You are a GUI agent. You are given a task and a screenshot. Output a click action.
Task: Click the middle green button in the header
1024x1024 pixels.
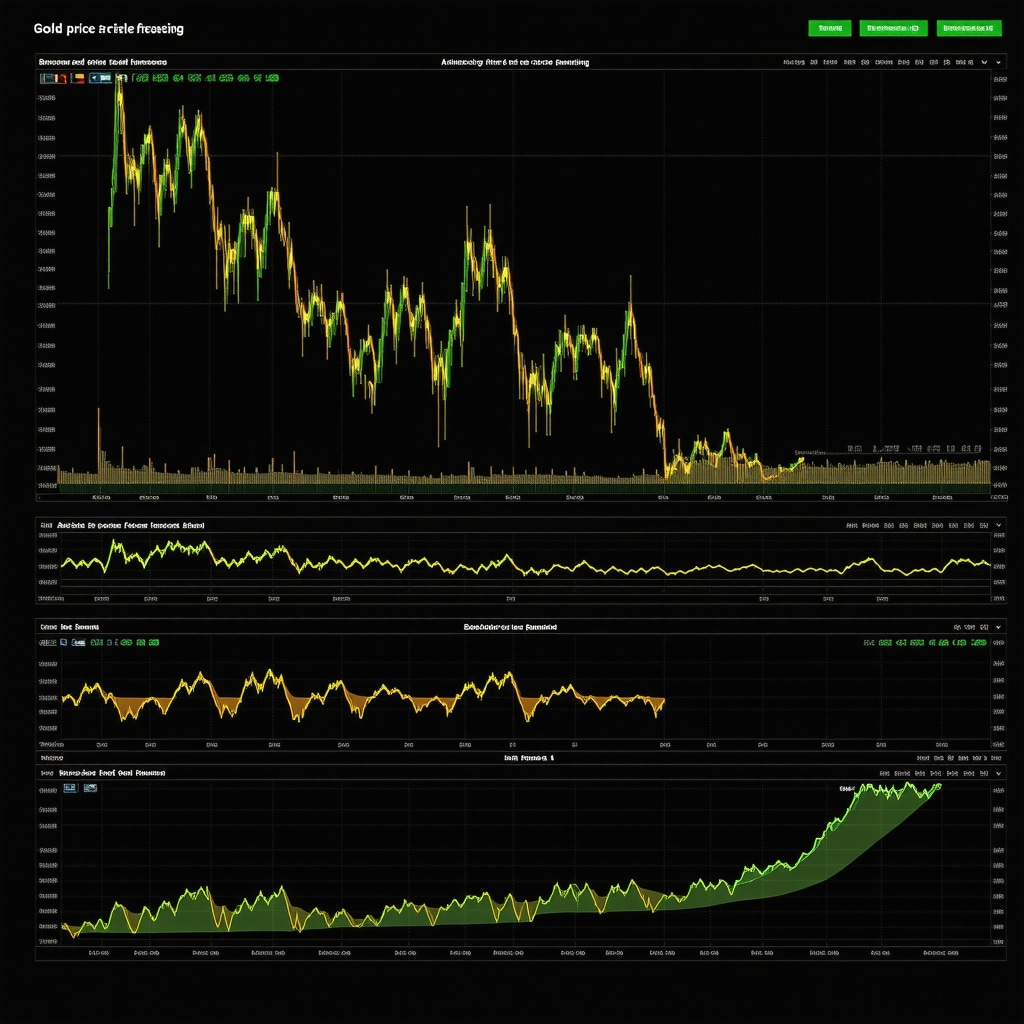pos(893,28)
